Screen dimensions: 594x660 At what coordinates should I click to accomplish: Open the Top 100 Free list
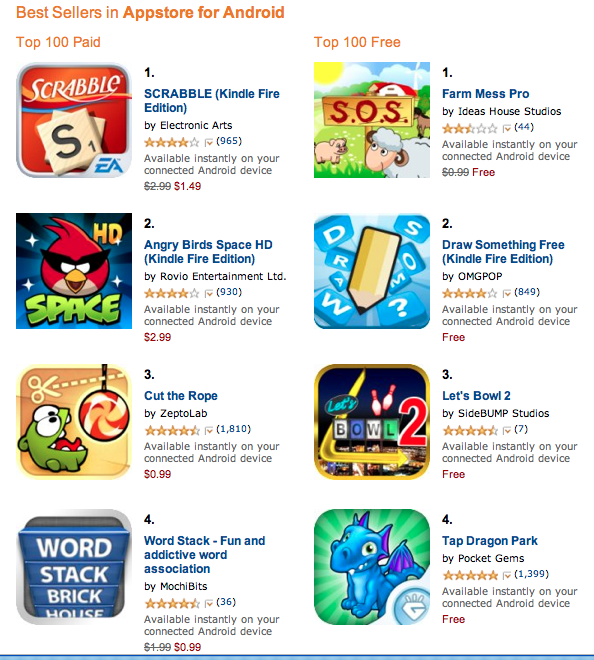pyautogui.click(x=357, y=42)
